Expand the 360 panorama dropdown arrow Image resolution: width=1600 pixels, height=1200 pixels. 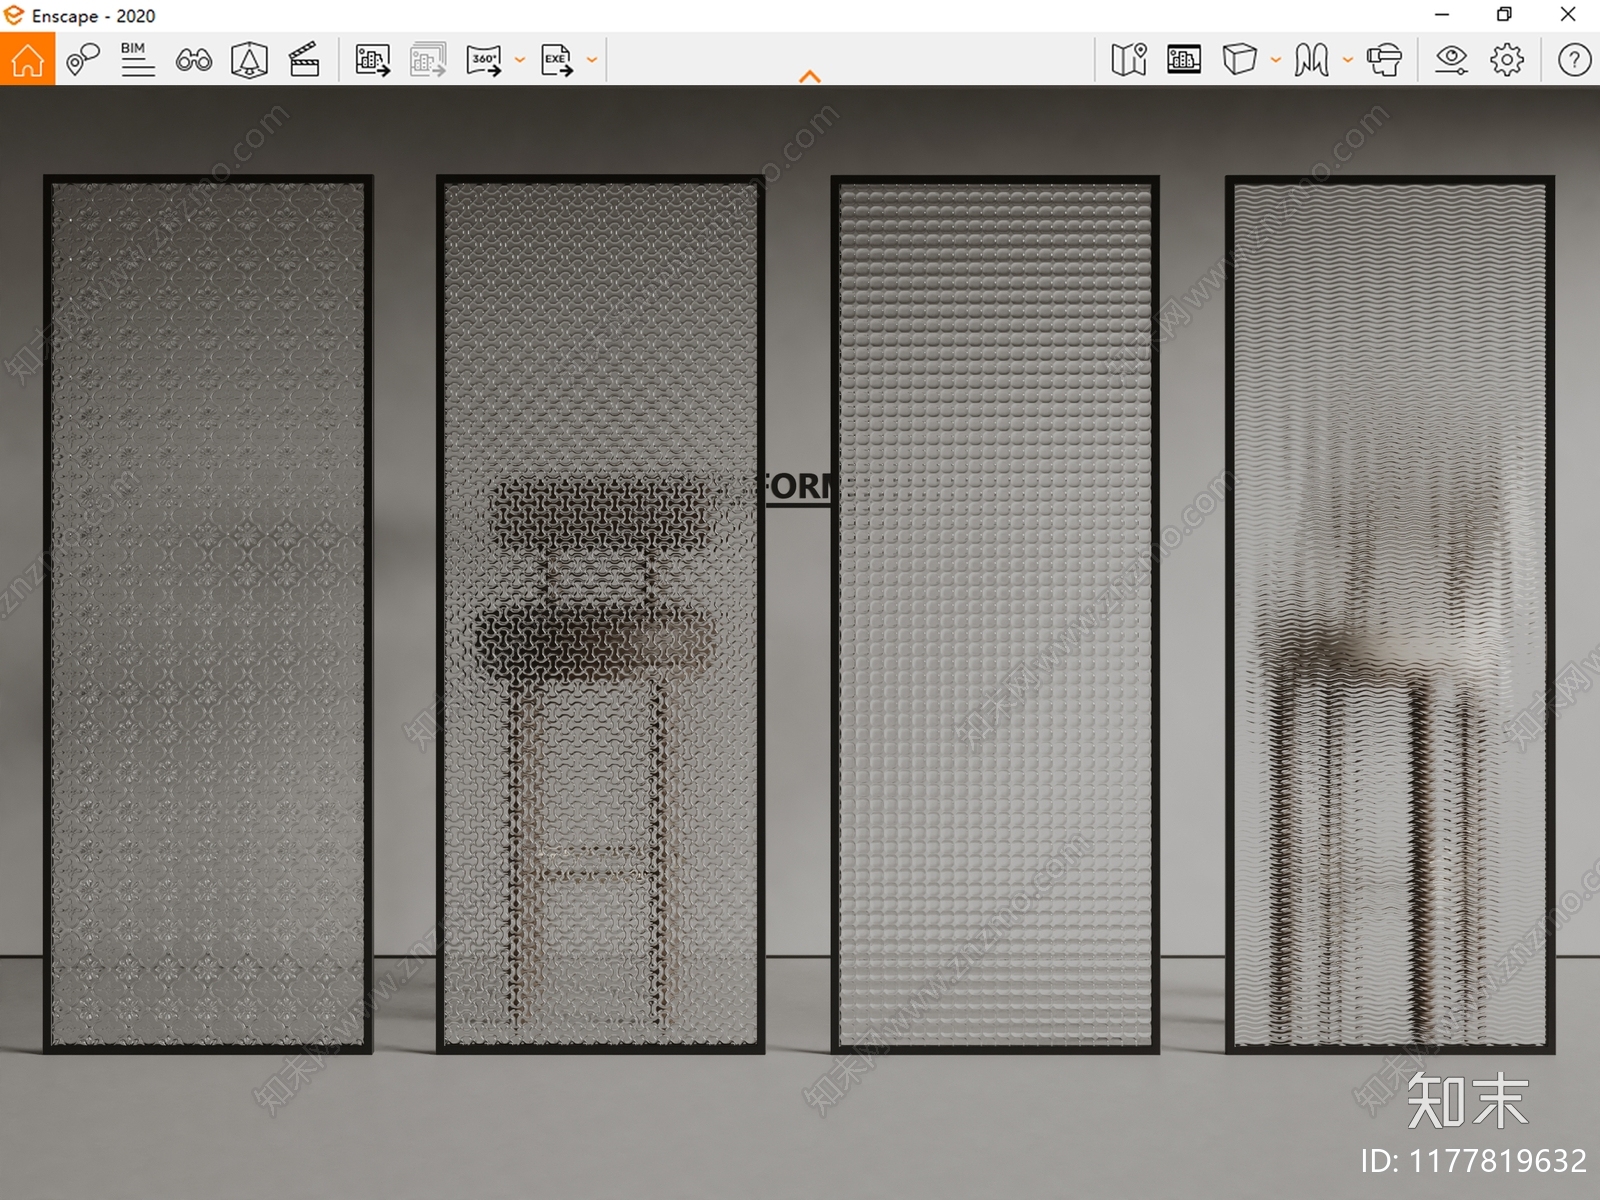point(520,60)
